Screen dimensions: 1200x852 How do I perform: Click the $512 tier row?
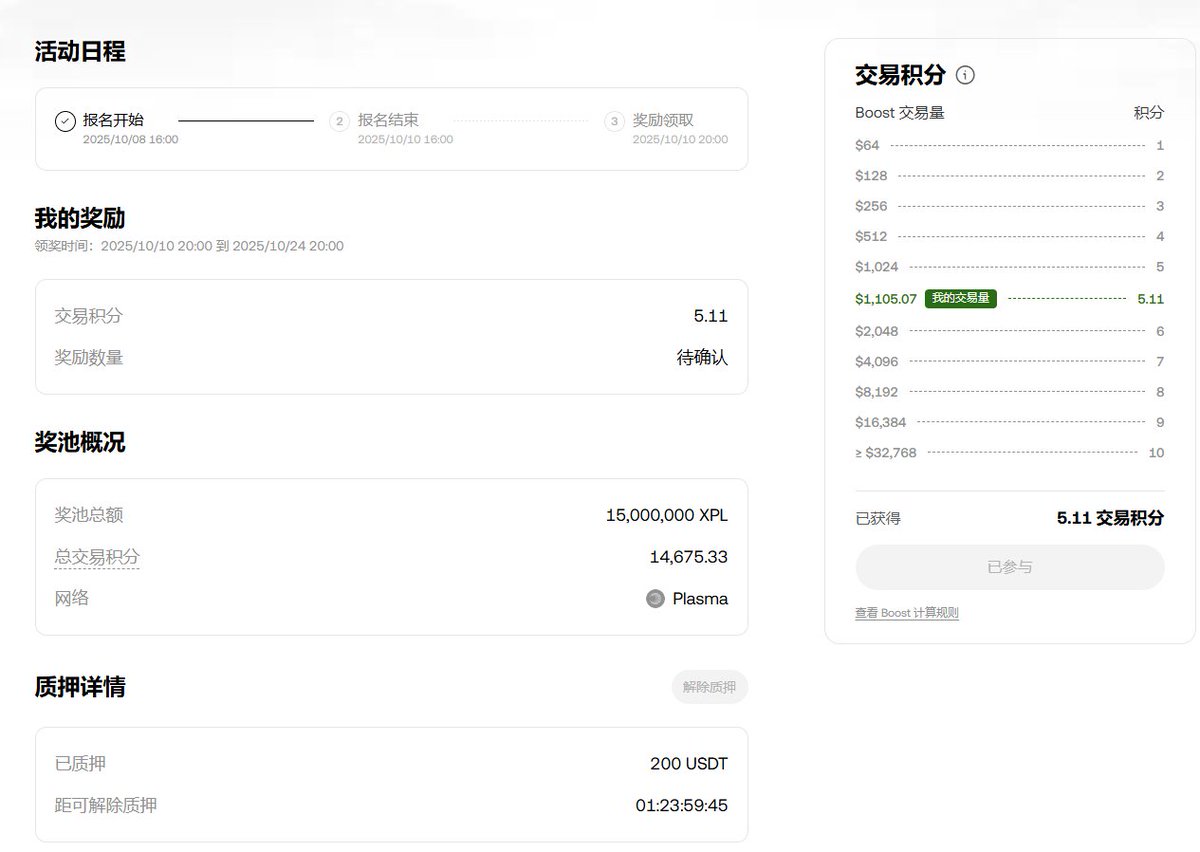tap(1010, 237)
